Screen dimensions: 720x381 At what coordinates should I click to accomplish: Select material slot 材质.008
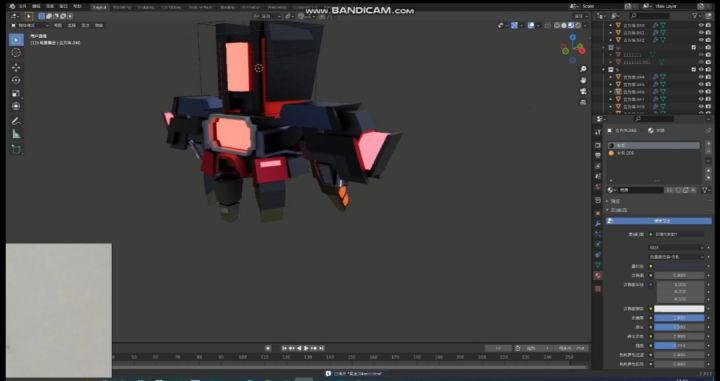[654, 153]
